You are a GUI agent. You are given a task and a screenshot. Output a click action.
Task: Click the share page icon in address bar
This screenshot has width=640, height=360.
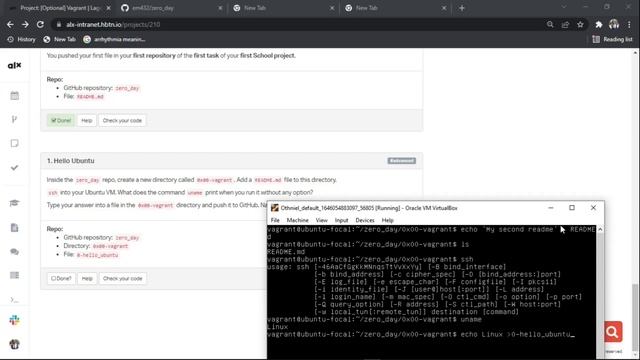565,24
